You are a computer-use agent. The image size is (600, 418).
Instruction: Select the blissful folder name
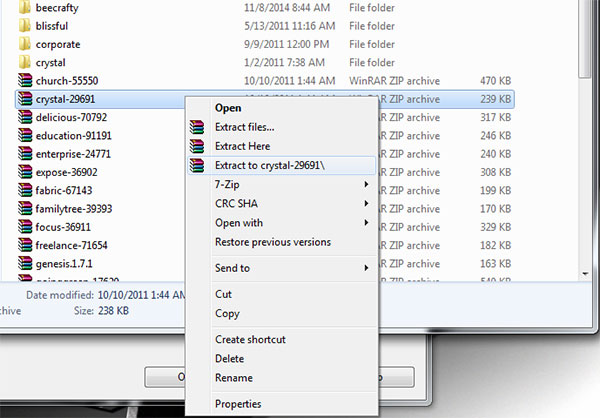pos(52,26)
